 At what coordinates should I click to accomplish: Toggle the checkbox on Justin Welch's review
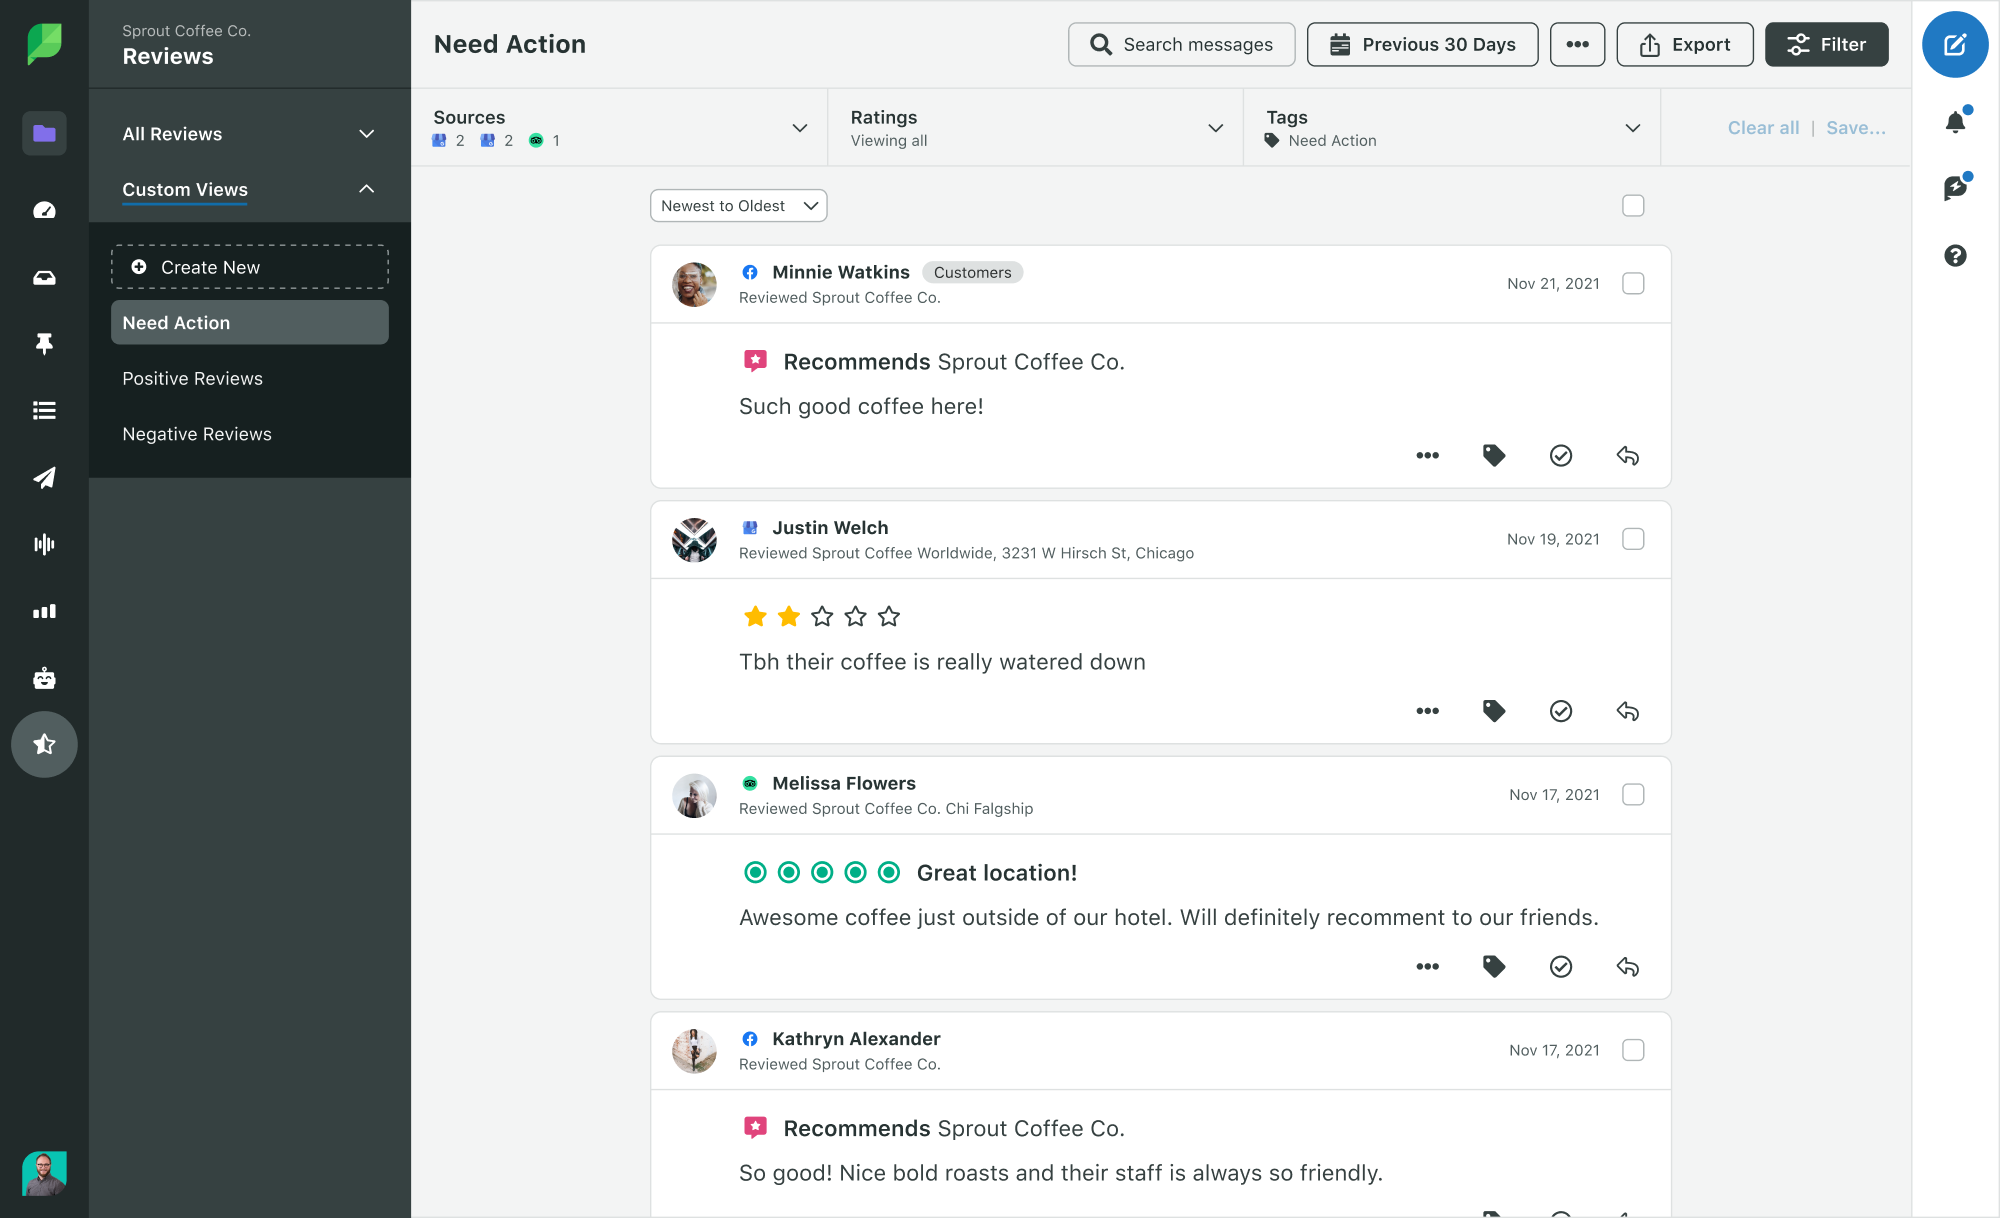coord(1633,538)
